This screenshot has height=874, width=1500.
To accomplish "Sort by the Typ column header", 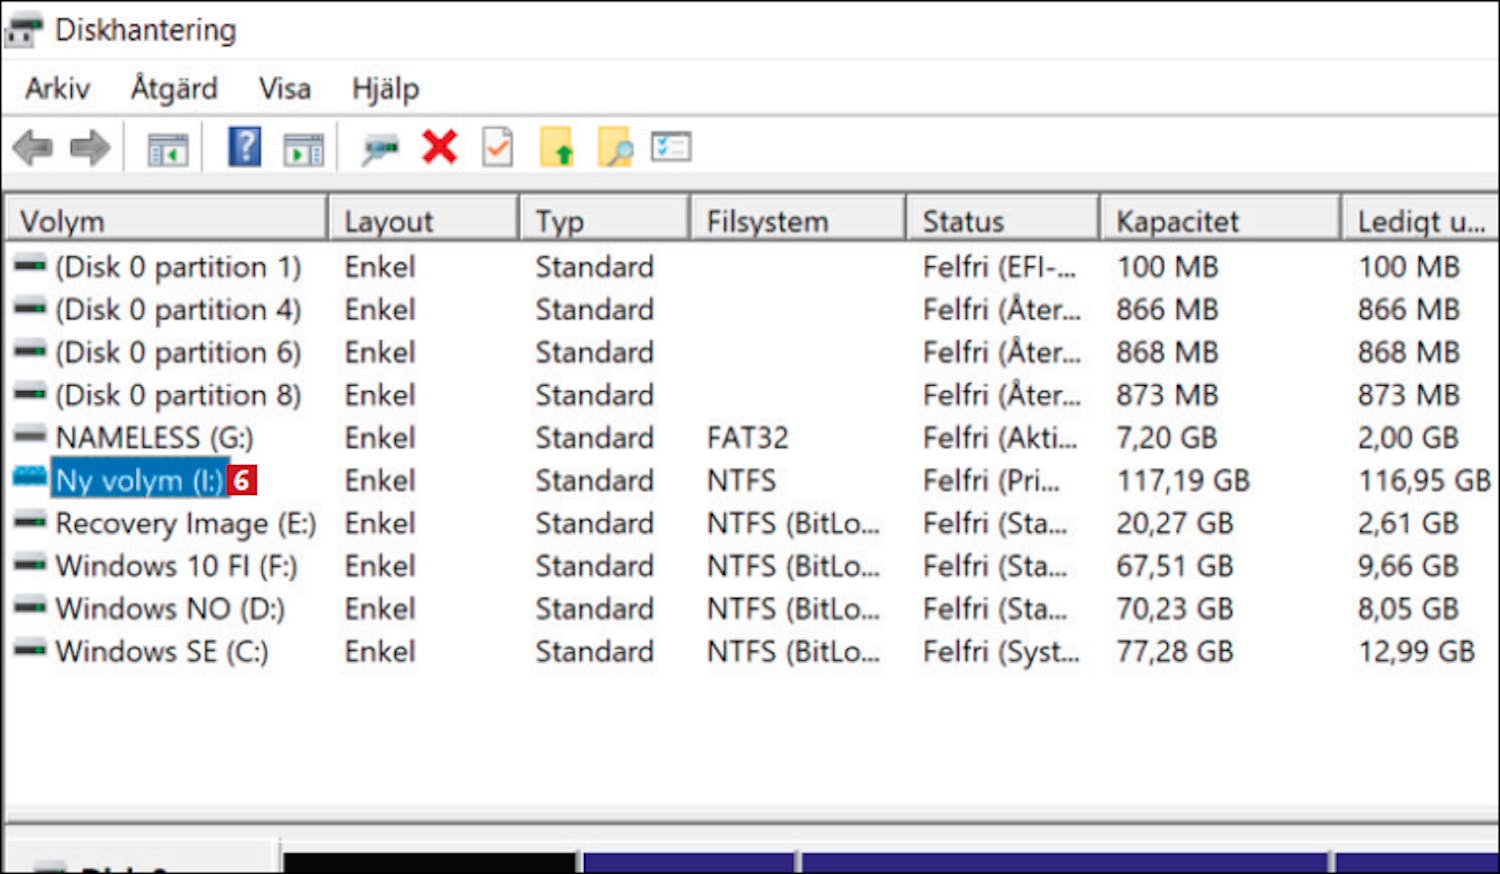I will pyautogui.click(x=605, y=220).
